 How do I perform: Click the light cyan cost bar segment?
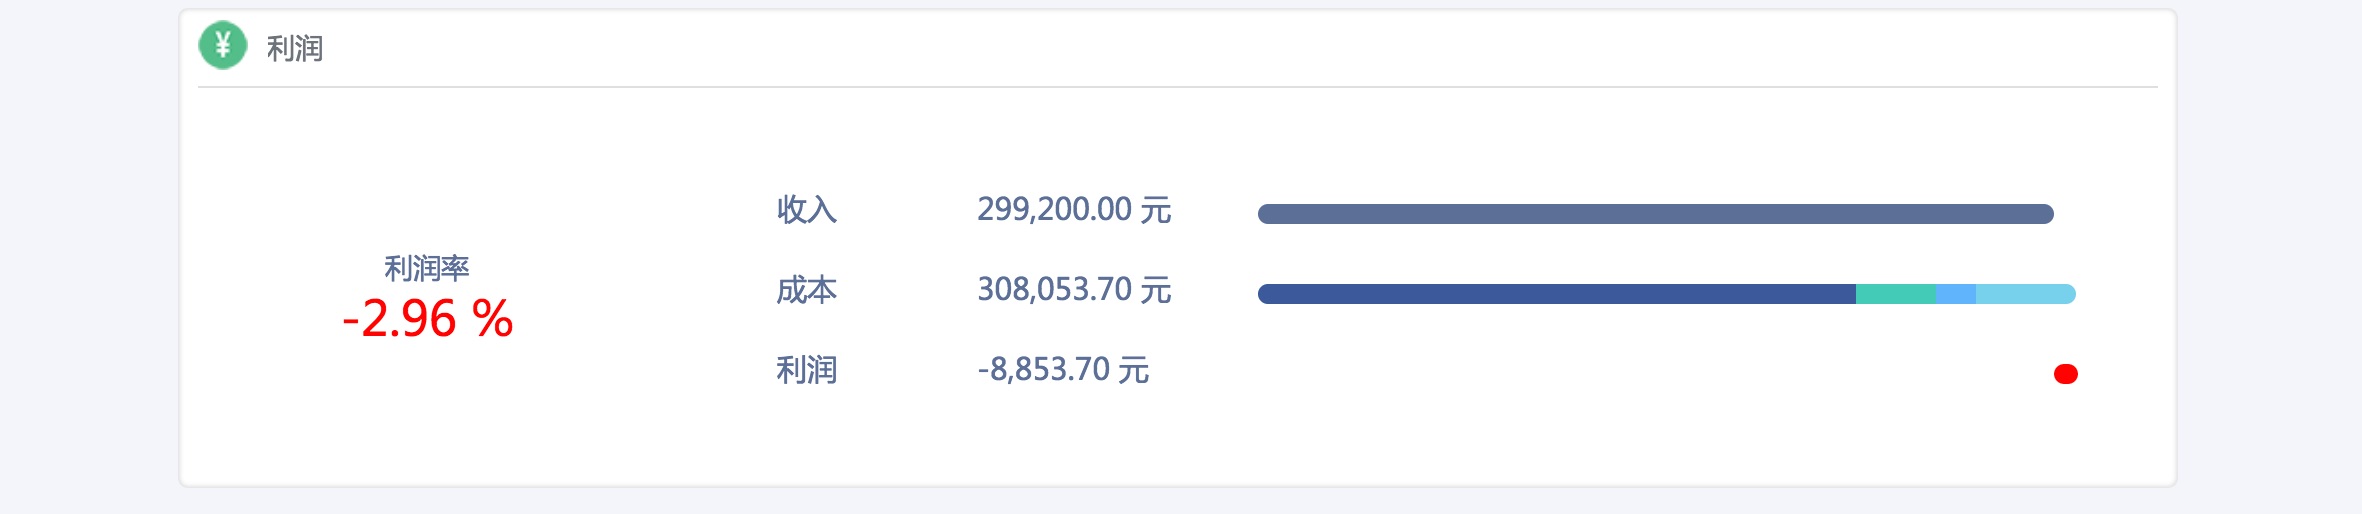(2026, 294)
